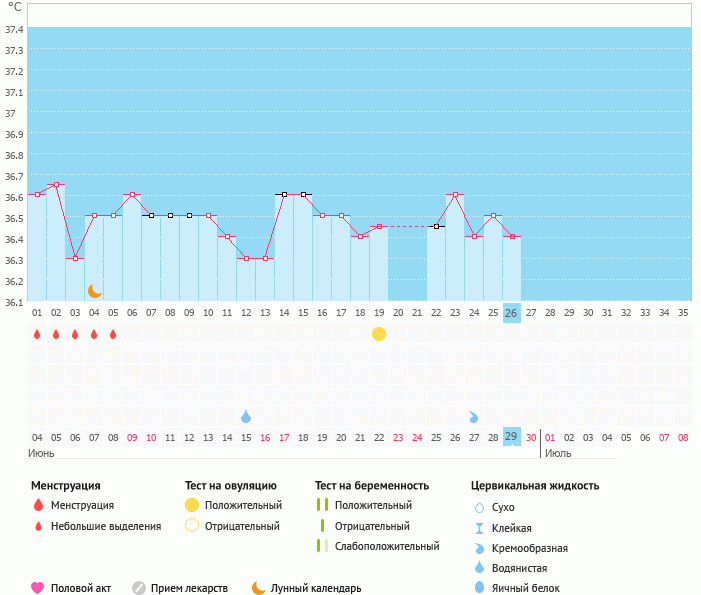Click the watery fluid drop on day 12
The height and width of the screenshot is (595, 701).
tap(246, 416)
